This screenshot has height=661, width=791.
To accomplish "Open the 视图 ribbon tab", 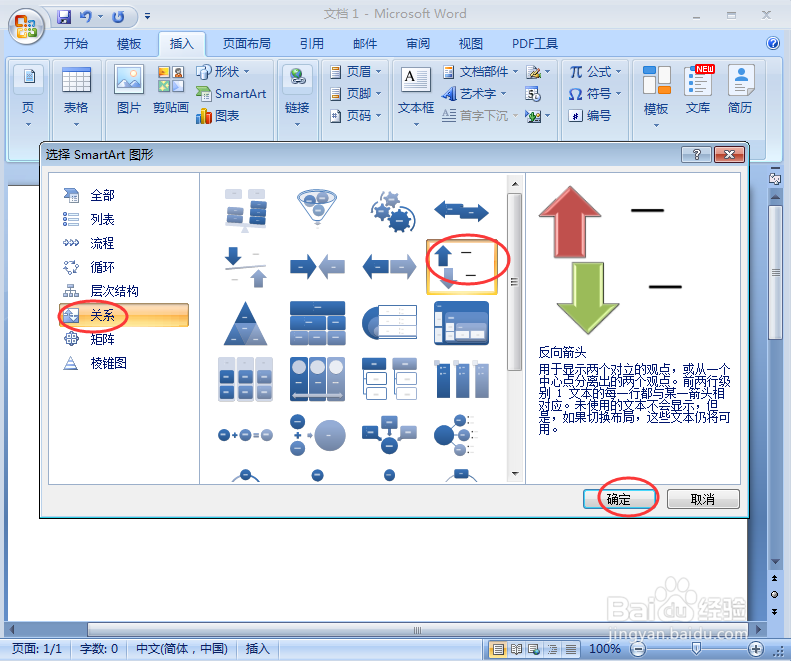I will [471, 43].
